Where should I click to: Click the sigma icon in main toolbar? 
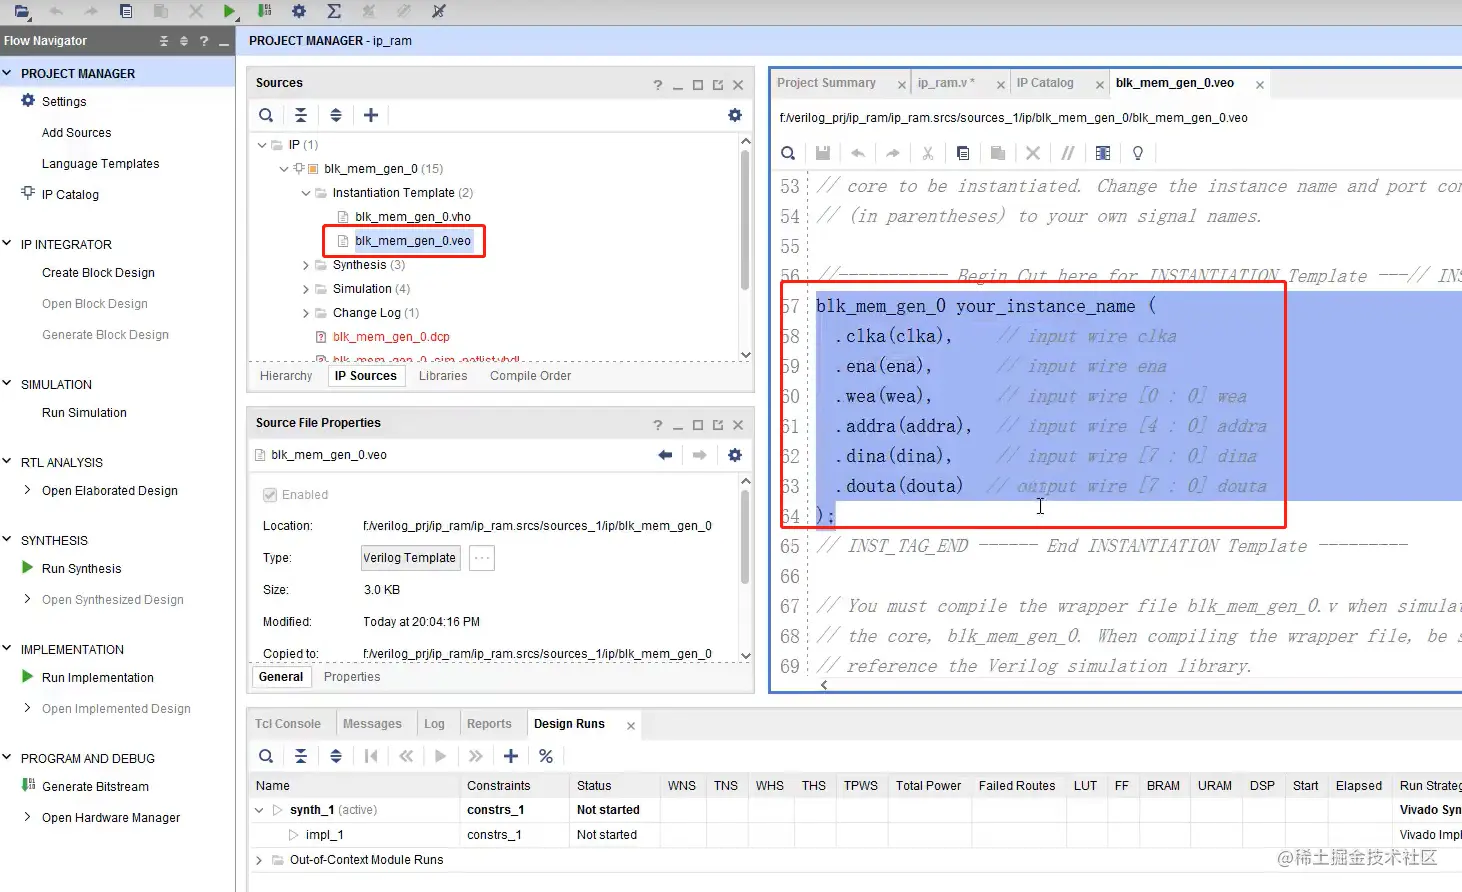[x=334, y=11]
